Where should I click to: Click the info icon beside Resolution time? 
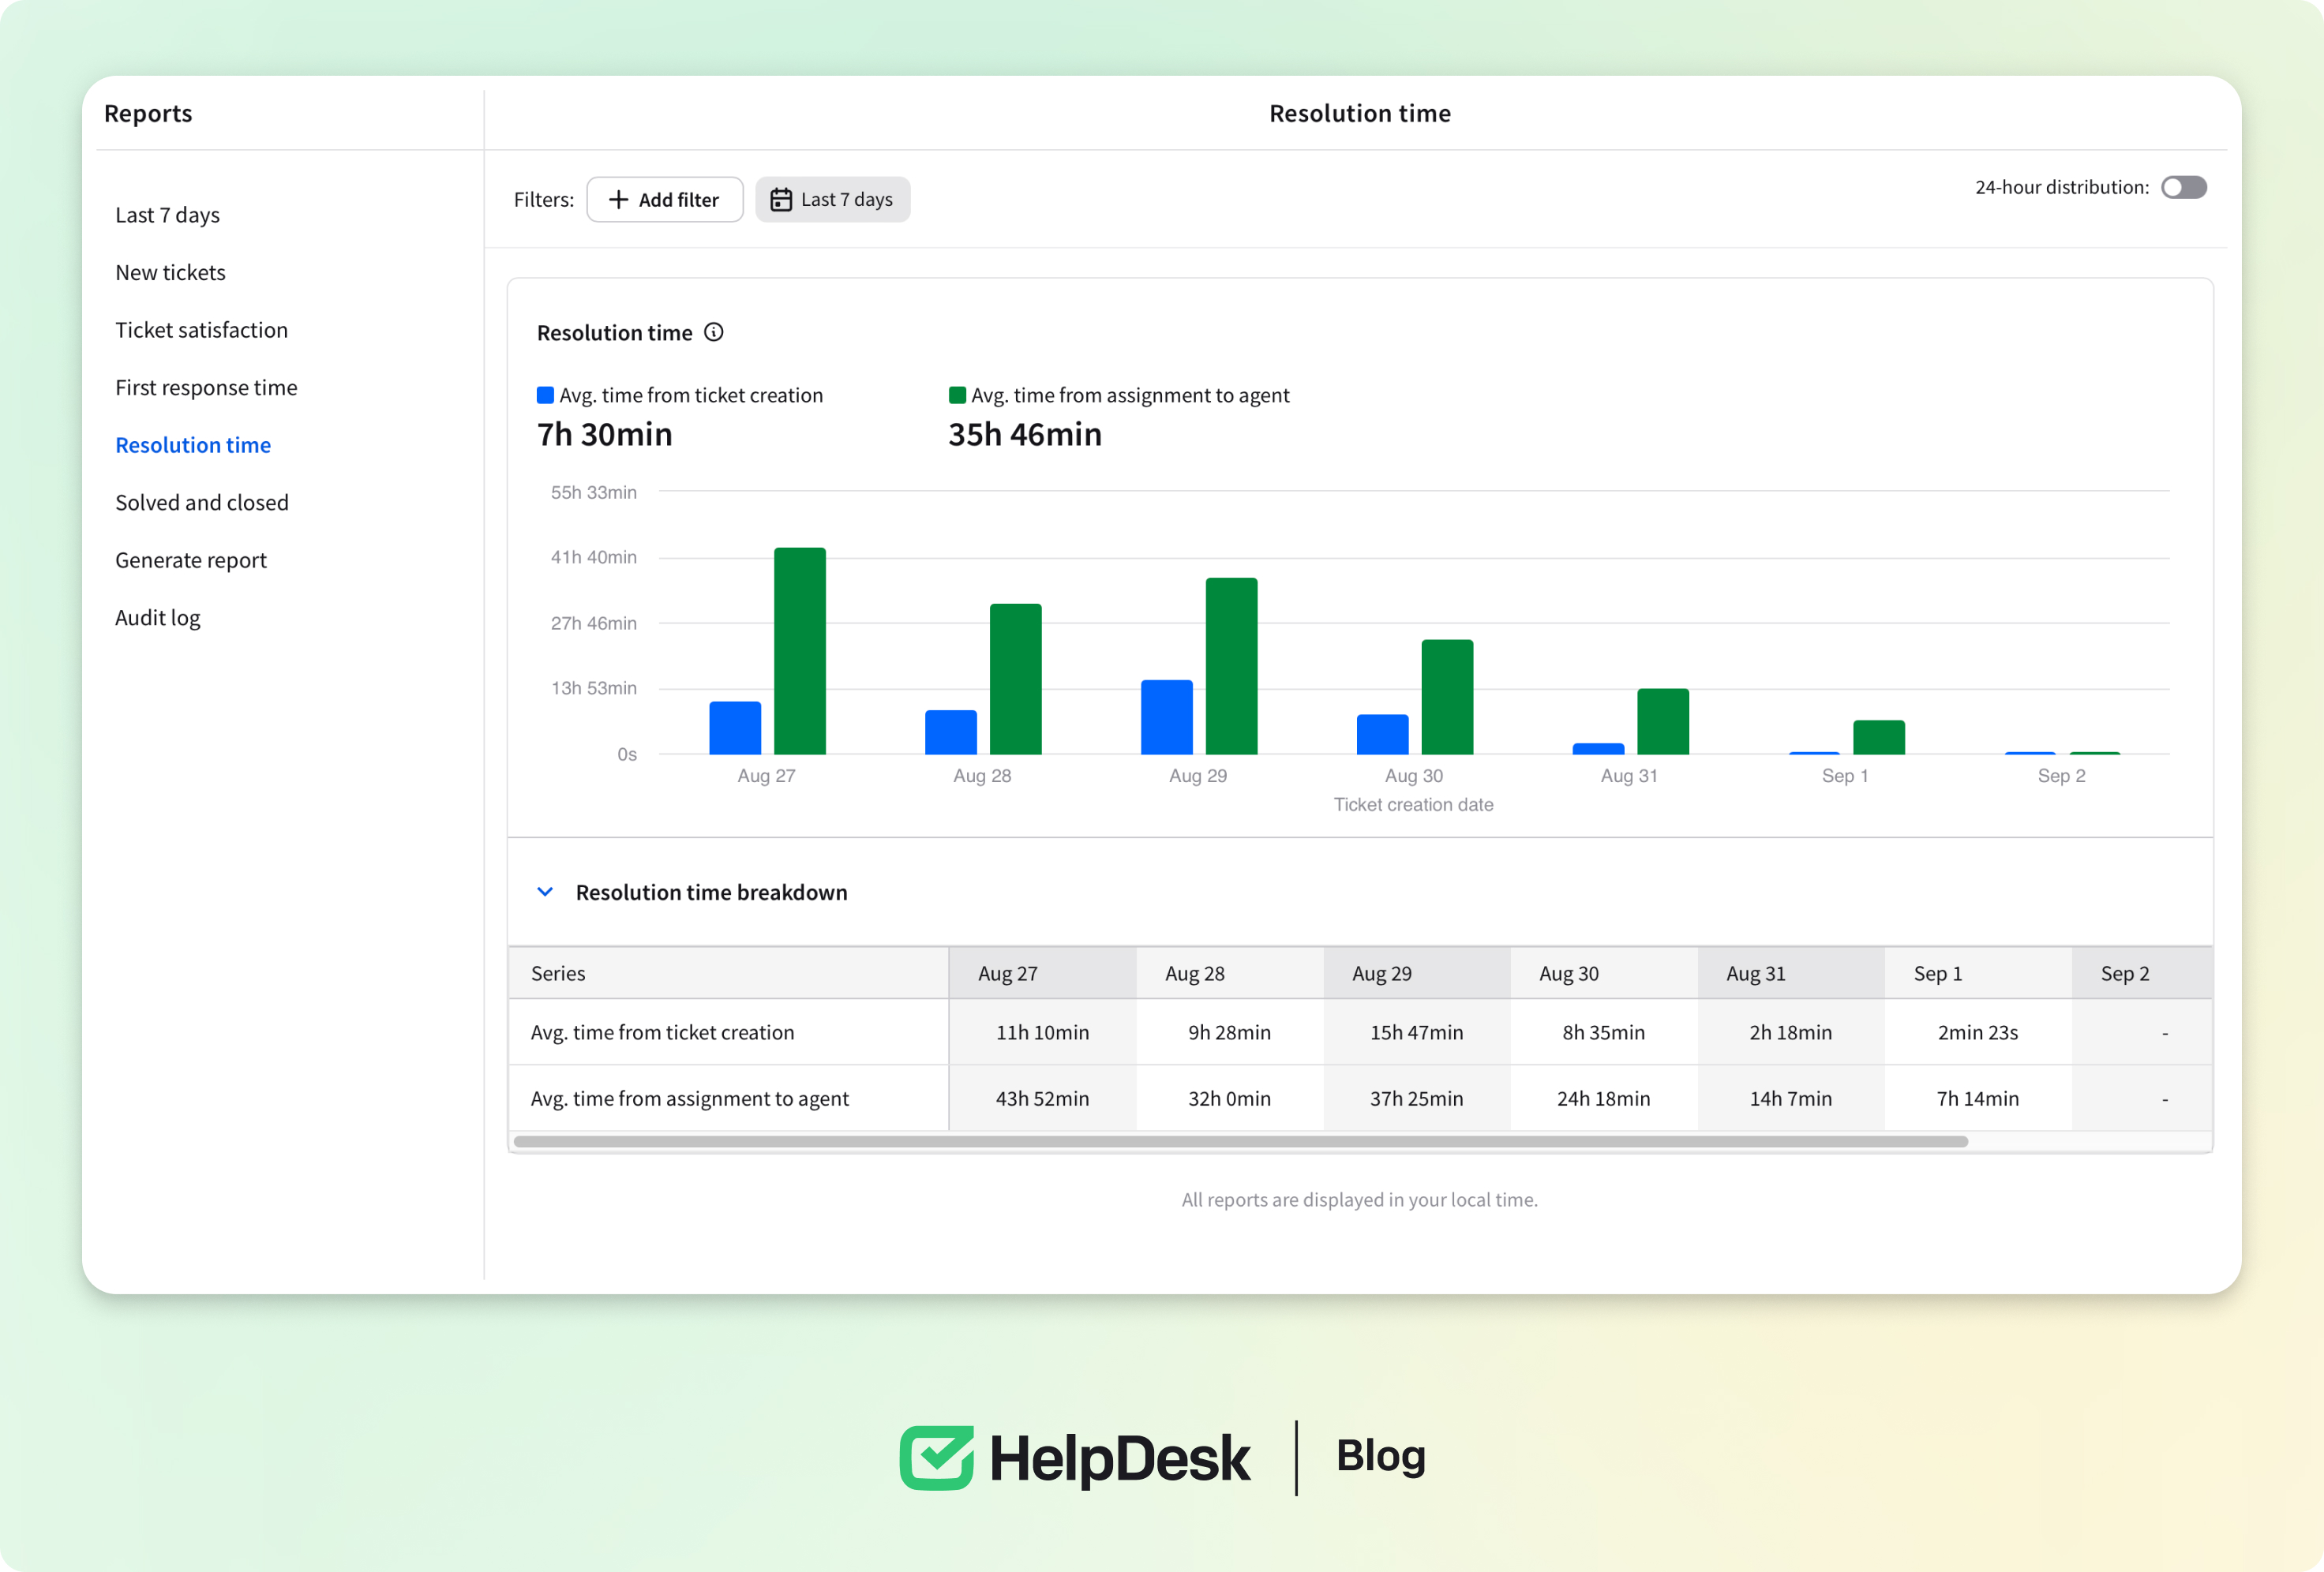[713, 332]
